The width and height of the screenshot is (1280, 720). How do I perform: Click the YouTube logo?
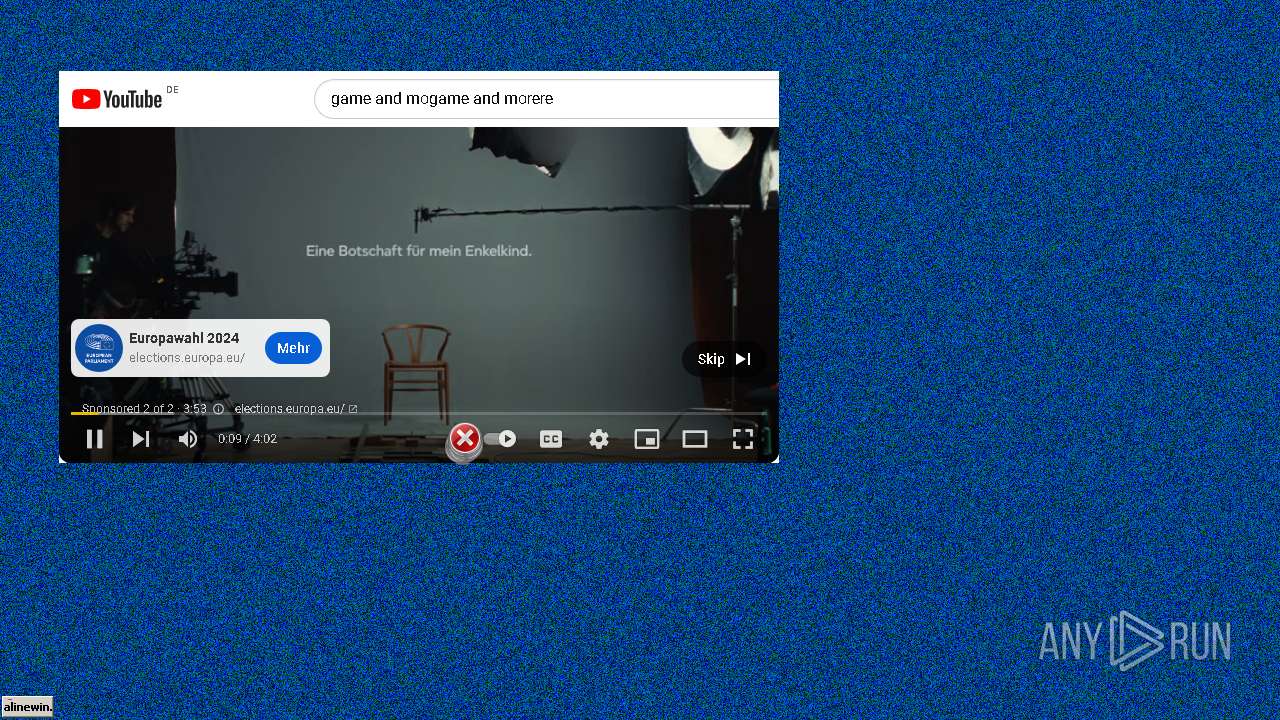point(117,99)
